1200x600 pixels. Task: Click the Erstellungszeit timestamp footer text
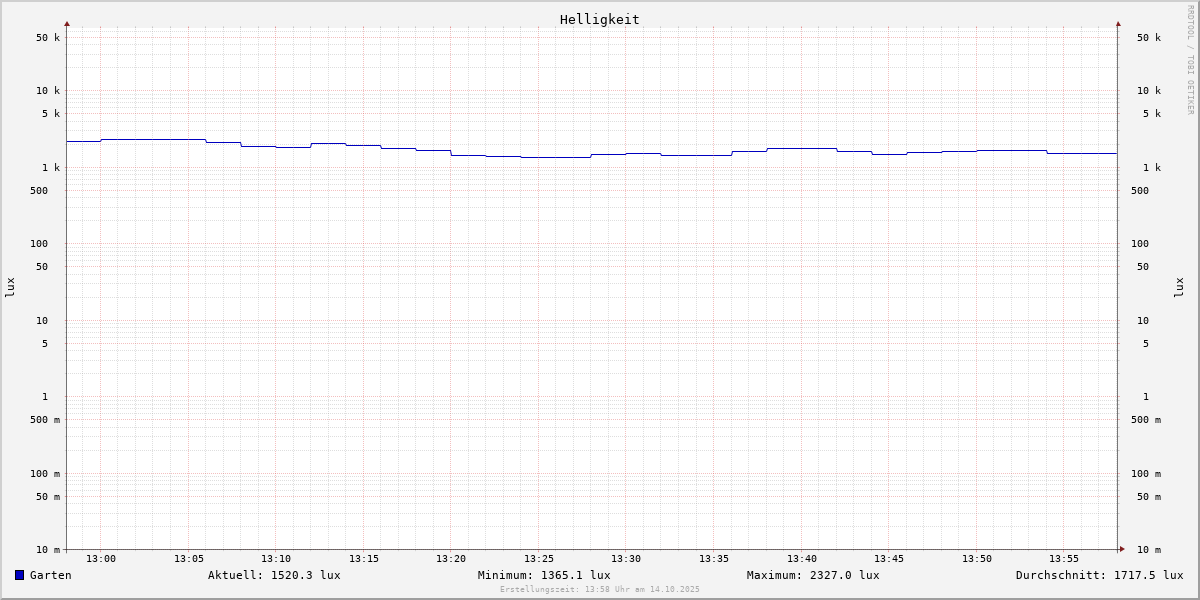pos(600,589)
